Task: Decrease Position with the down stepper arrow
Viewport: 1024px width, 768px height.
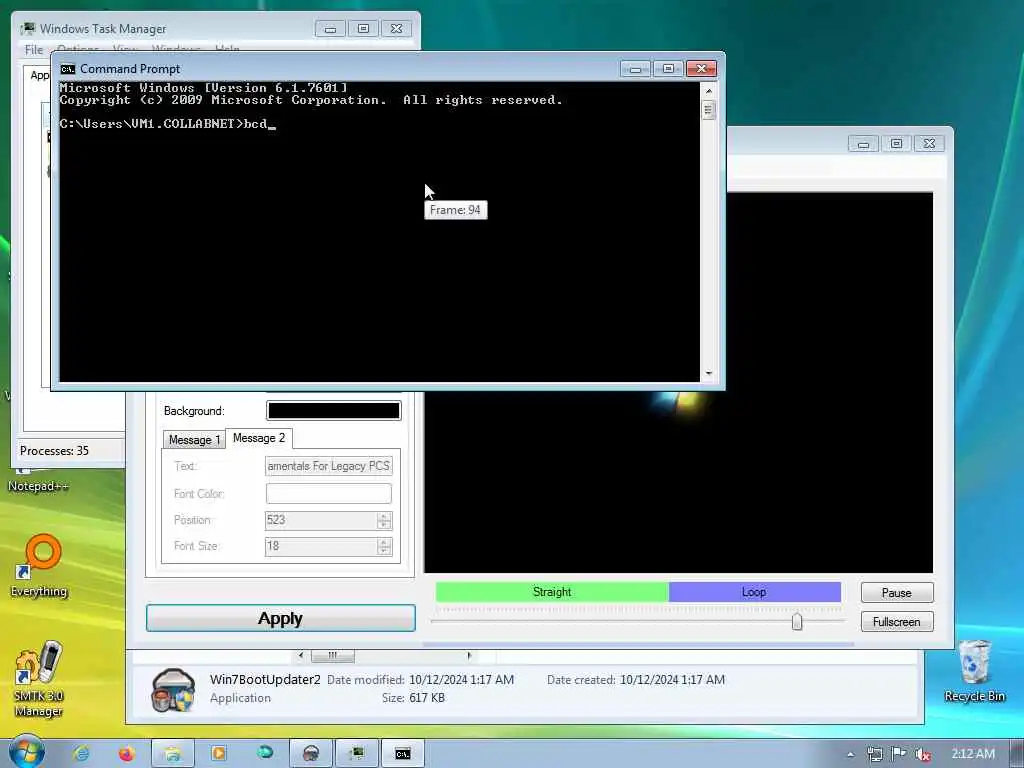Action: [384, 525]
